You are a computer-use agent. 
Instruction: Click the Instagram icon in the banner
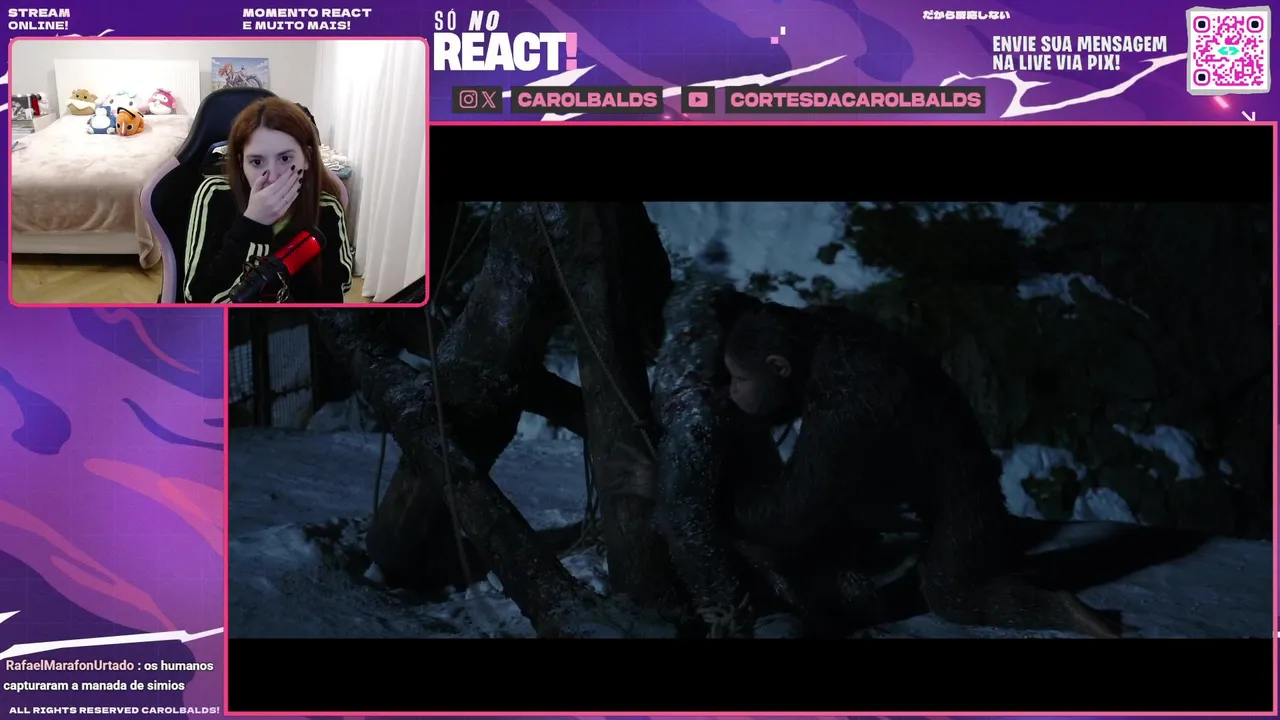tap(468, 99)
